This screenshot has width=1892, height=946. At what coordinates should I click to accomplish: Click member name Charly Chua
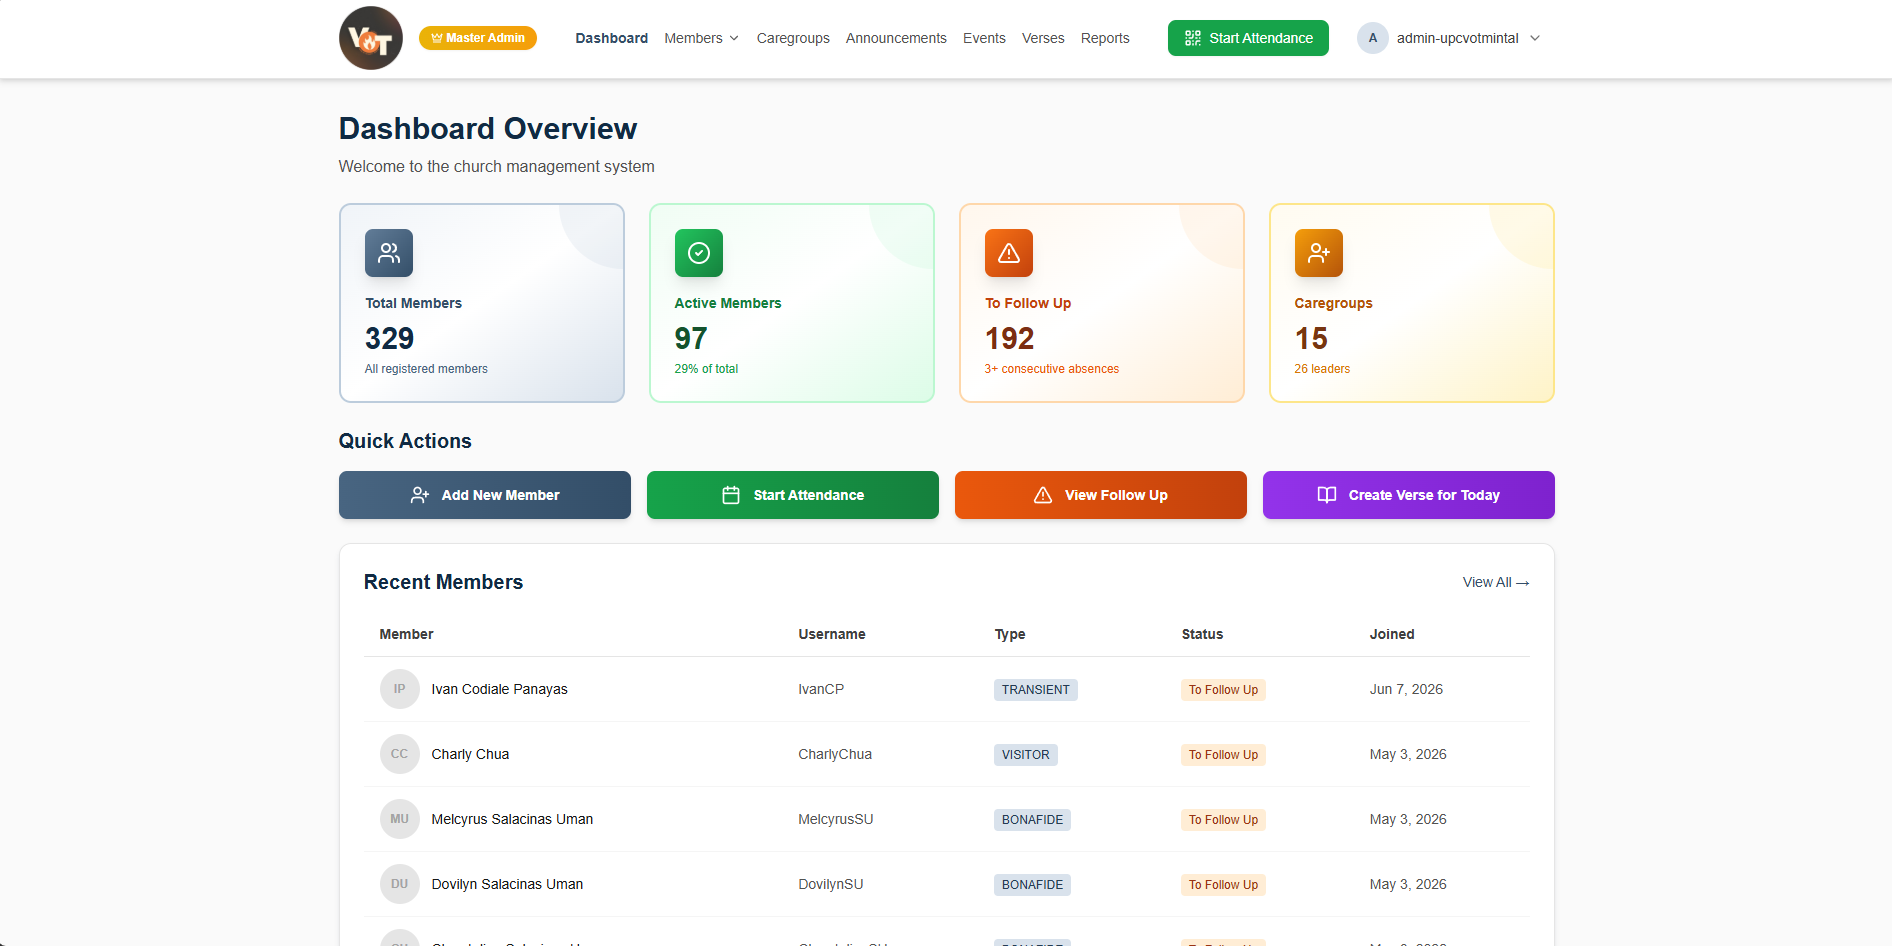[x=470, y=754]
